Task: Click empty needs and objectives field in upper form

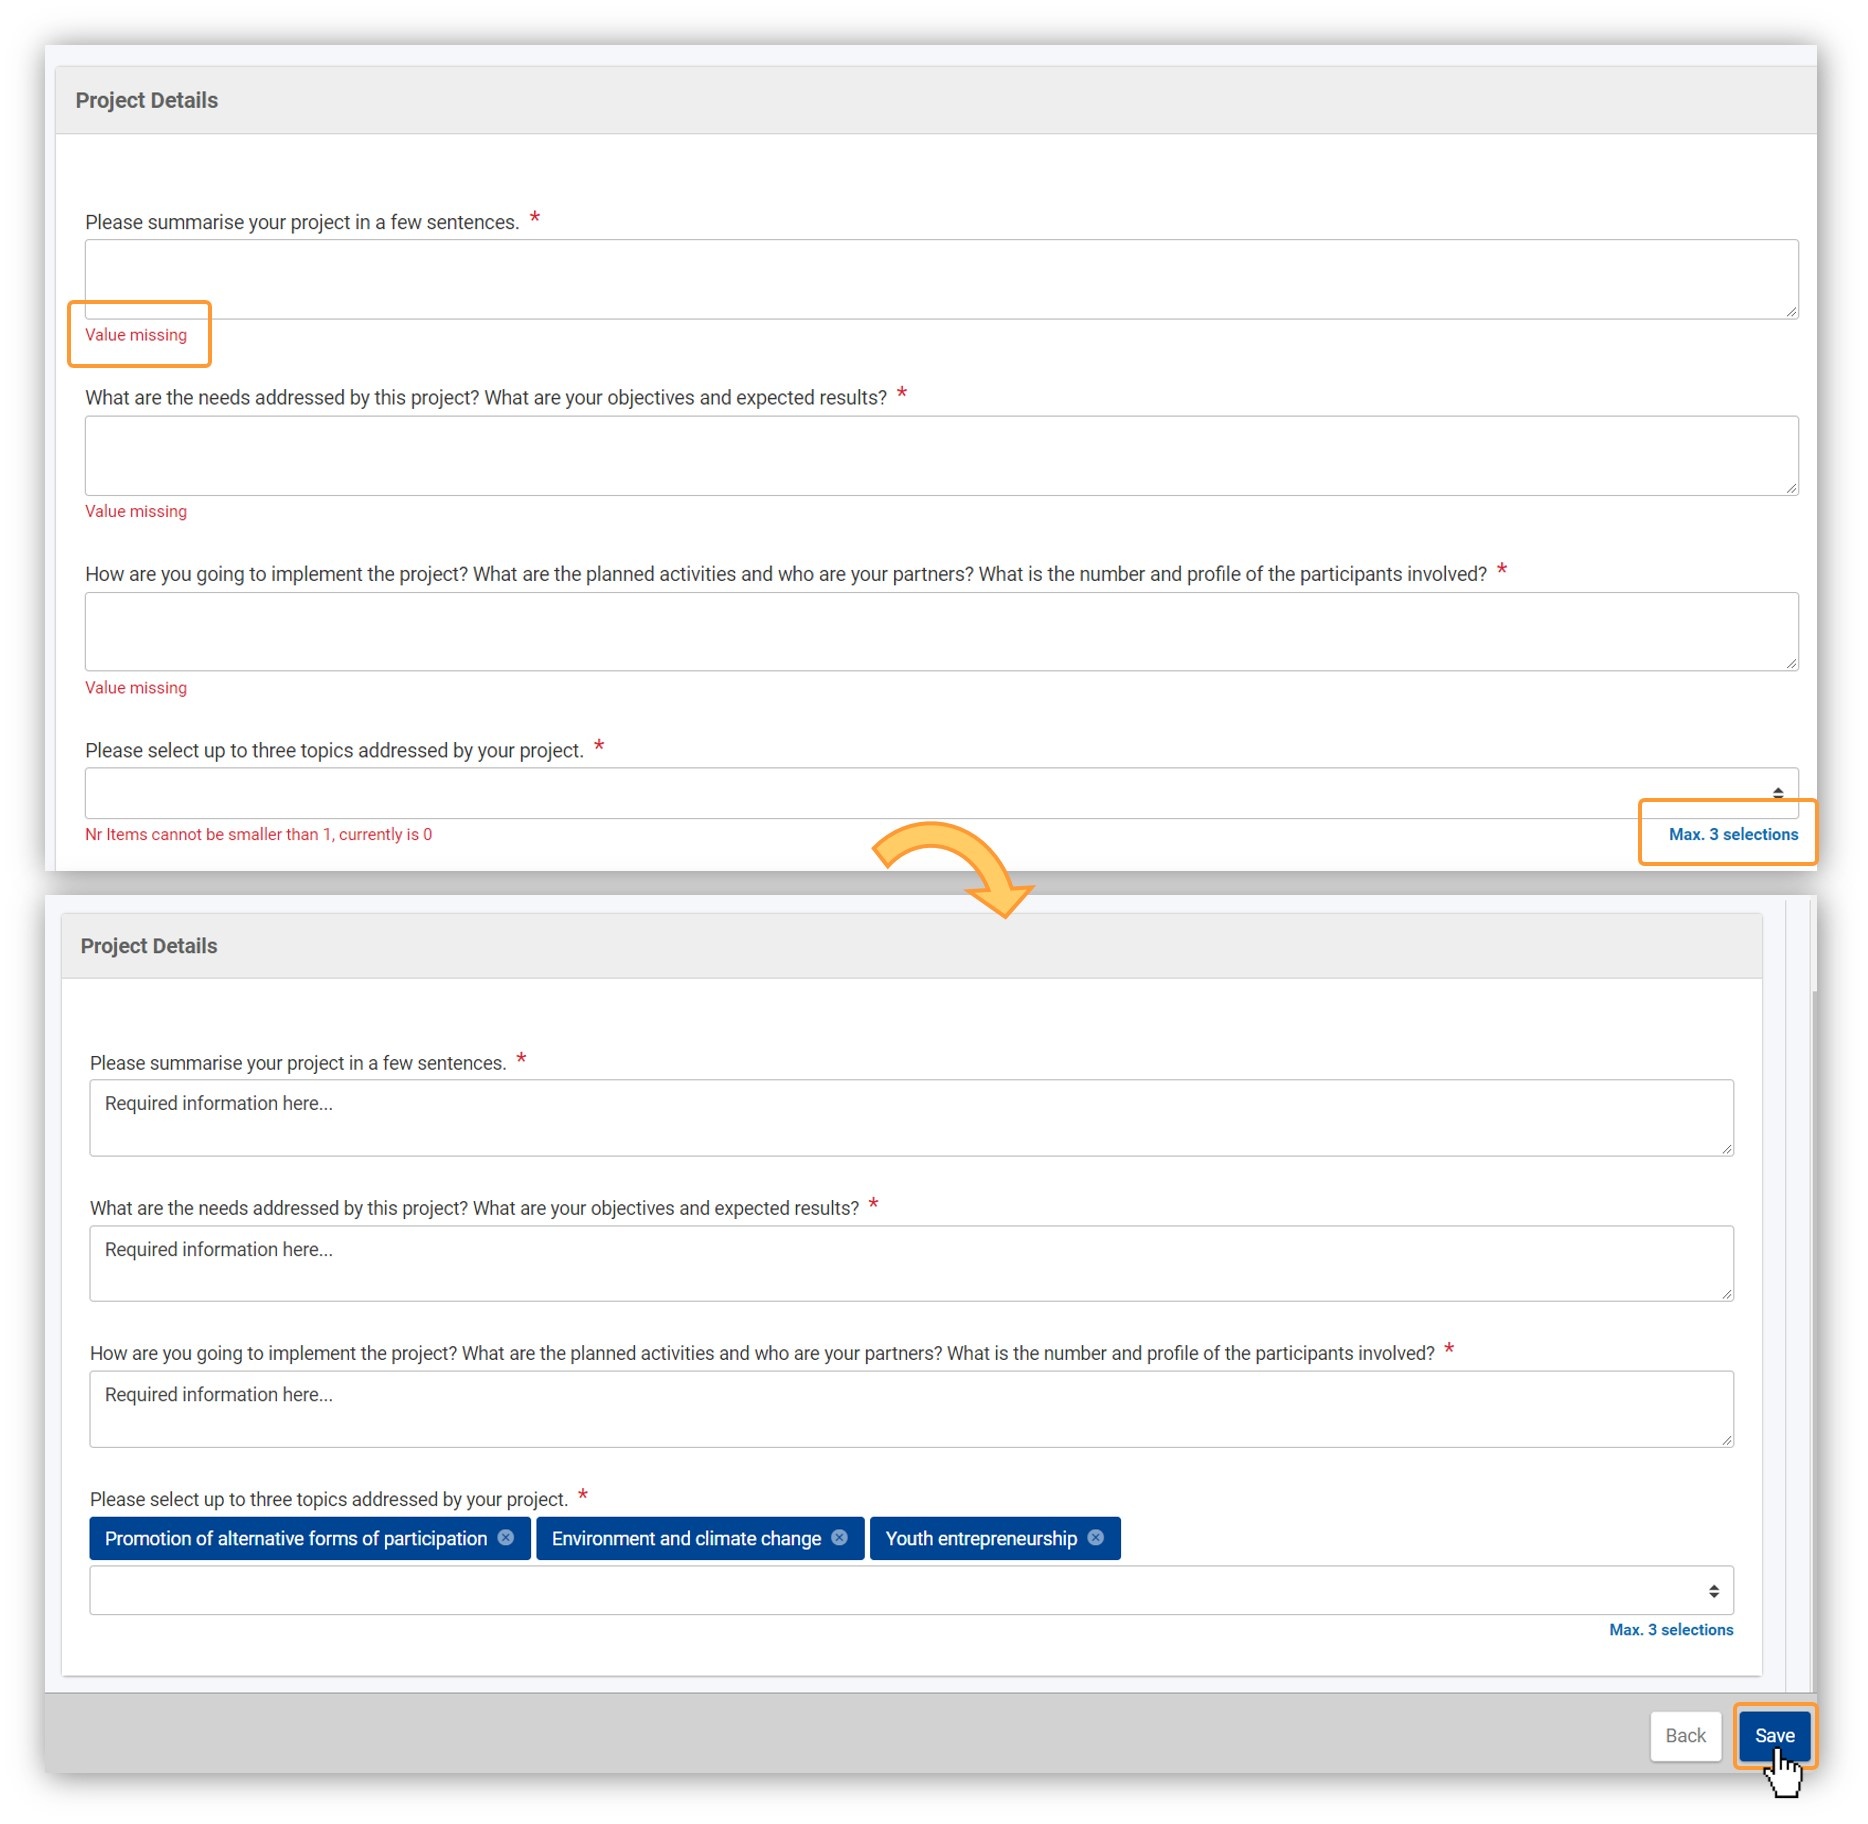Action: (x=941, y=456)
